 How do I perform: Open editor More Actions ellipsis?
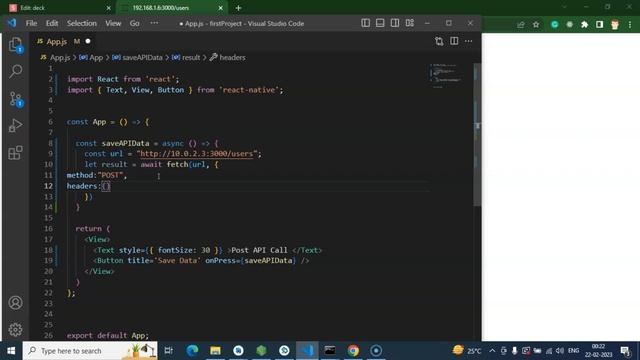pos(469,41)
